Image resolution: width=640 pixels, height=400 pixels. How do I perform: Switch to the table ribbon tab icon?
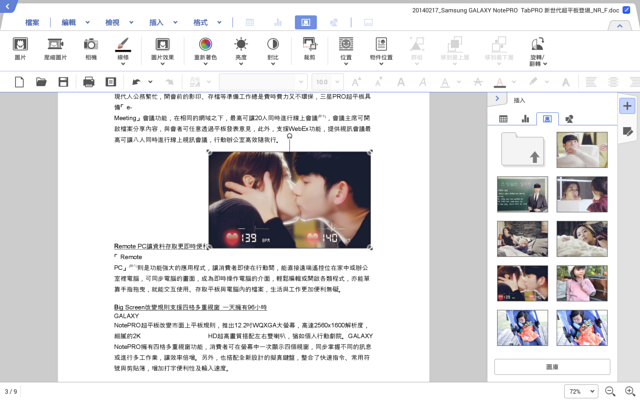click(250, 22)
